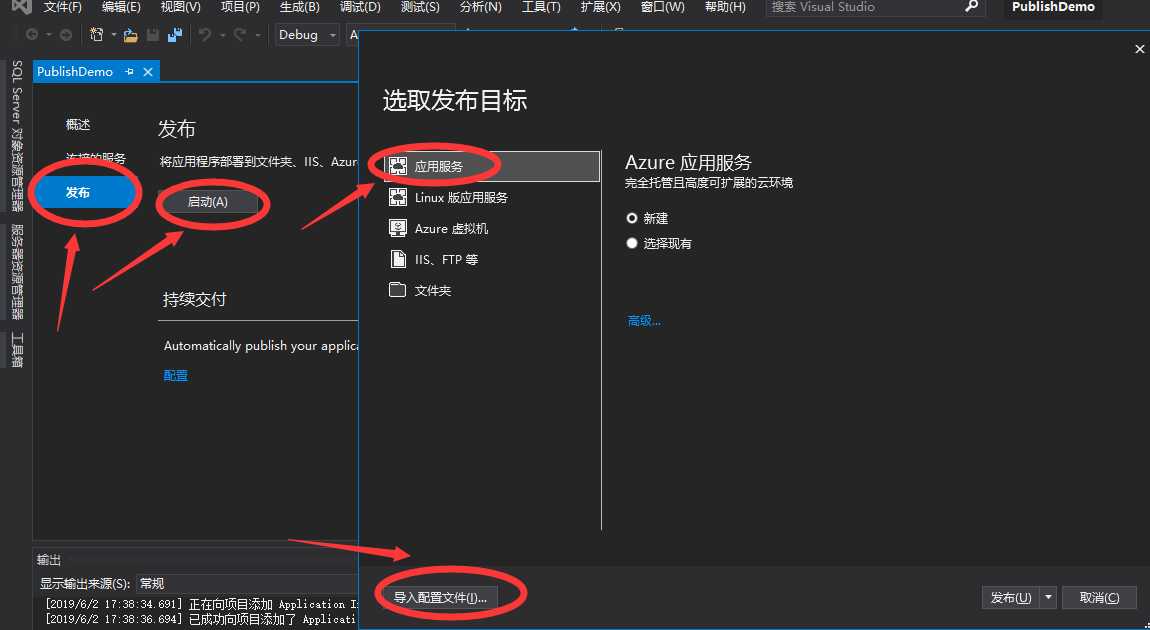The image size is (1150, 630).
Task: Open the 工具箱 side panel
Action: click(17, 350)
